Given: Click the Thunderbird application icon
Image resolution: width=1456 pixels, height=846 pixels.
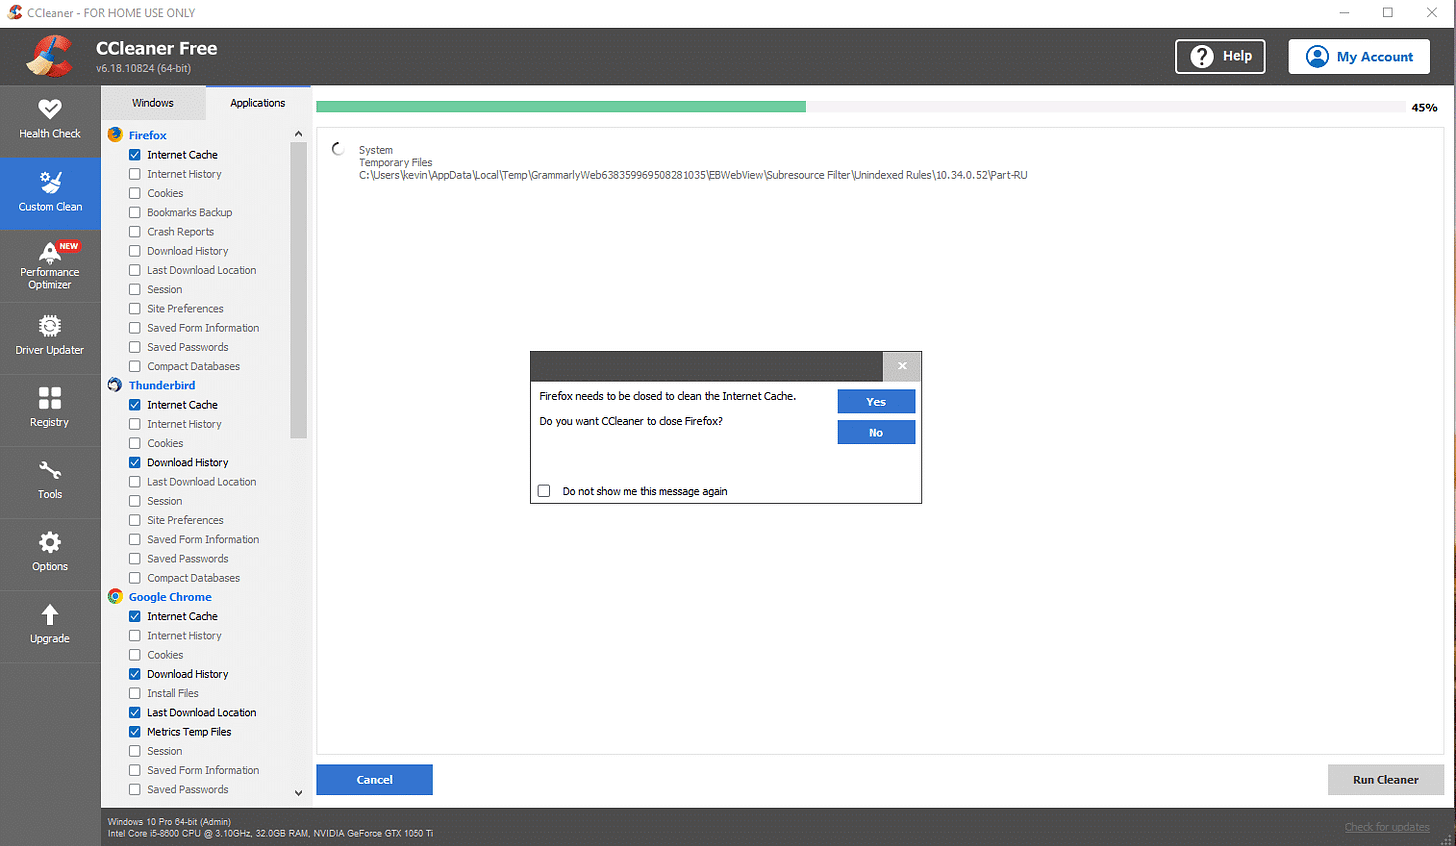Looking at the screenshot, I should (115, 385).
